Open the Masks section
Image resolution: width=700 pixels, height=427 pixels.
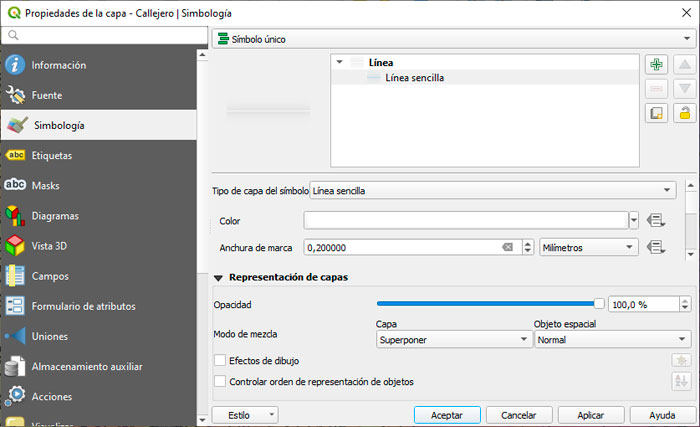(x=98, y=185)
